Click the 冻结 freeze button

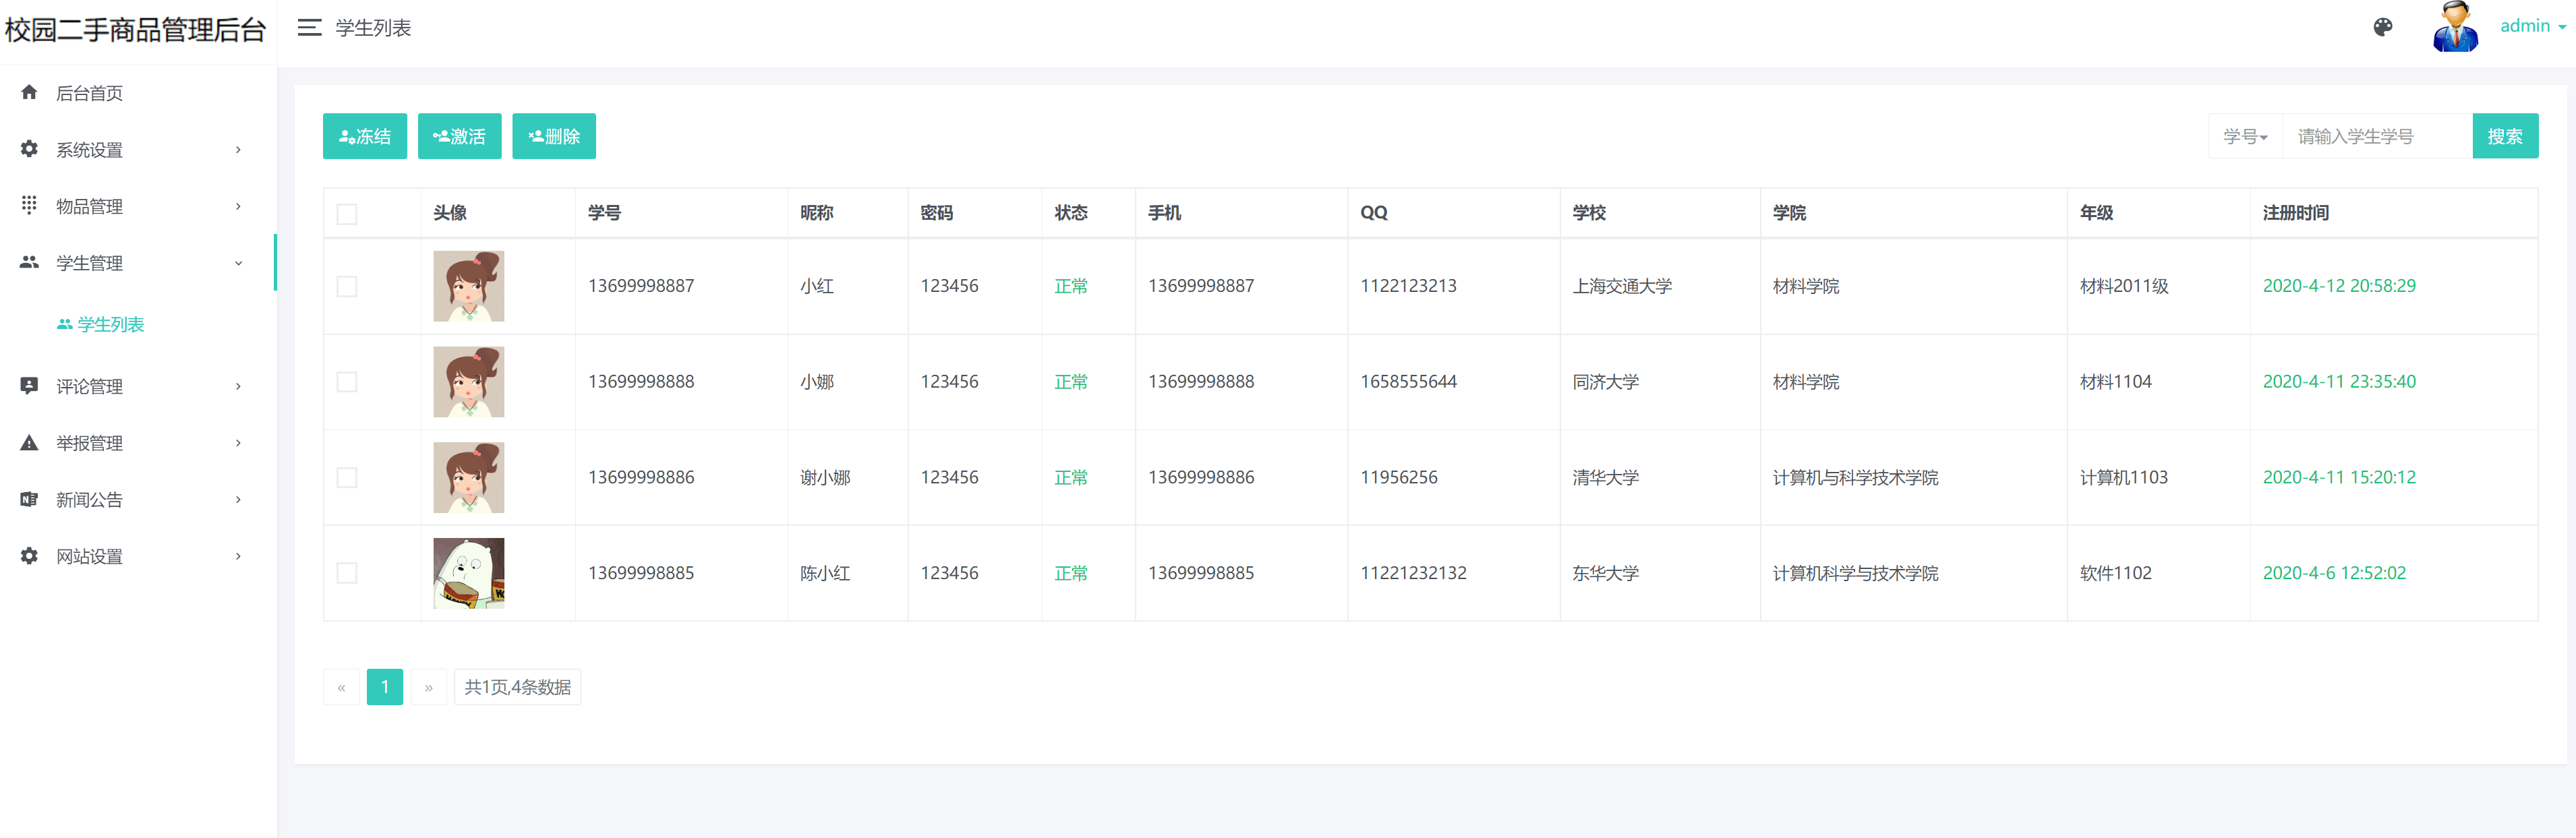pos(365,136)
